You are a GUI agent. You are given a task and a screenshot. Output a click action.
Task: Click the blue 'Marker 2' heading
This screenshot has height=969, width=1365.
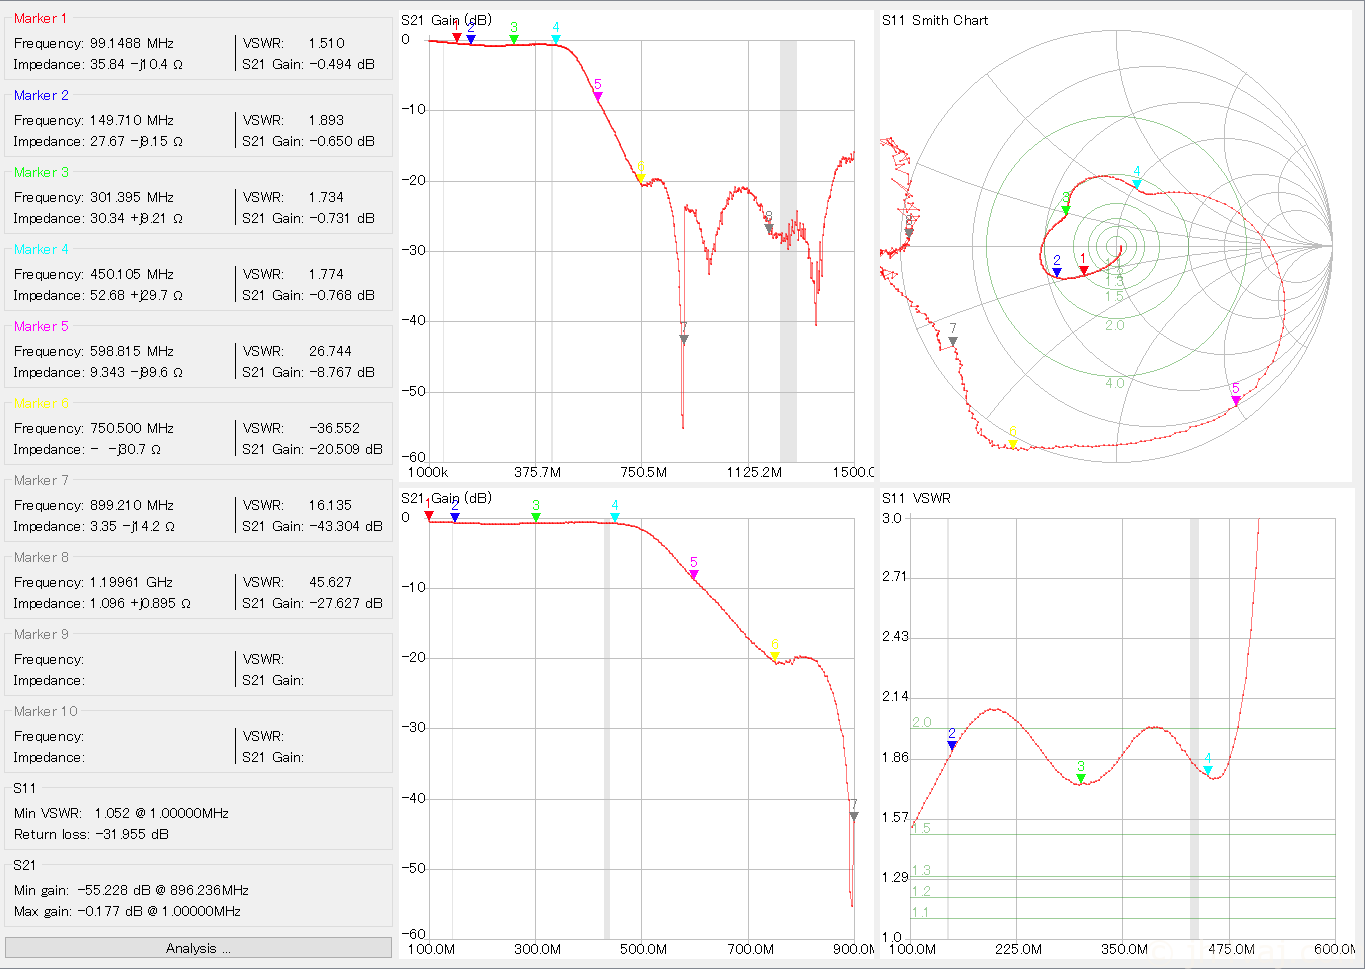(x=41, y=95)
